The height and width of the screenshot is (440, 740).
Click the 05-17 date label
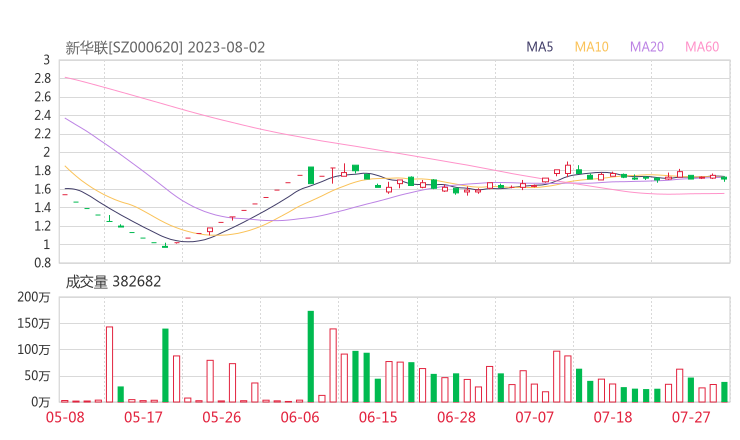click(x=143, y=417)
